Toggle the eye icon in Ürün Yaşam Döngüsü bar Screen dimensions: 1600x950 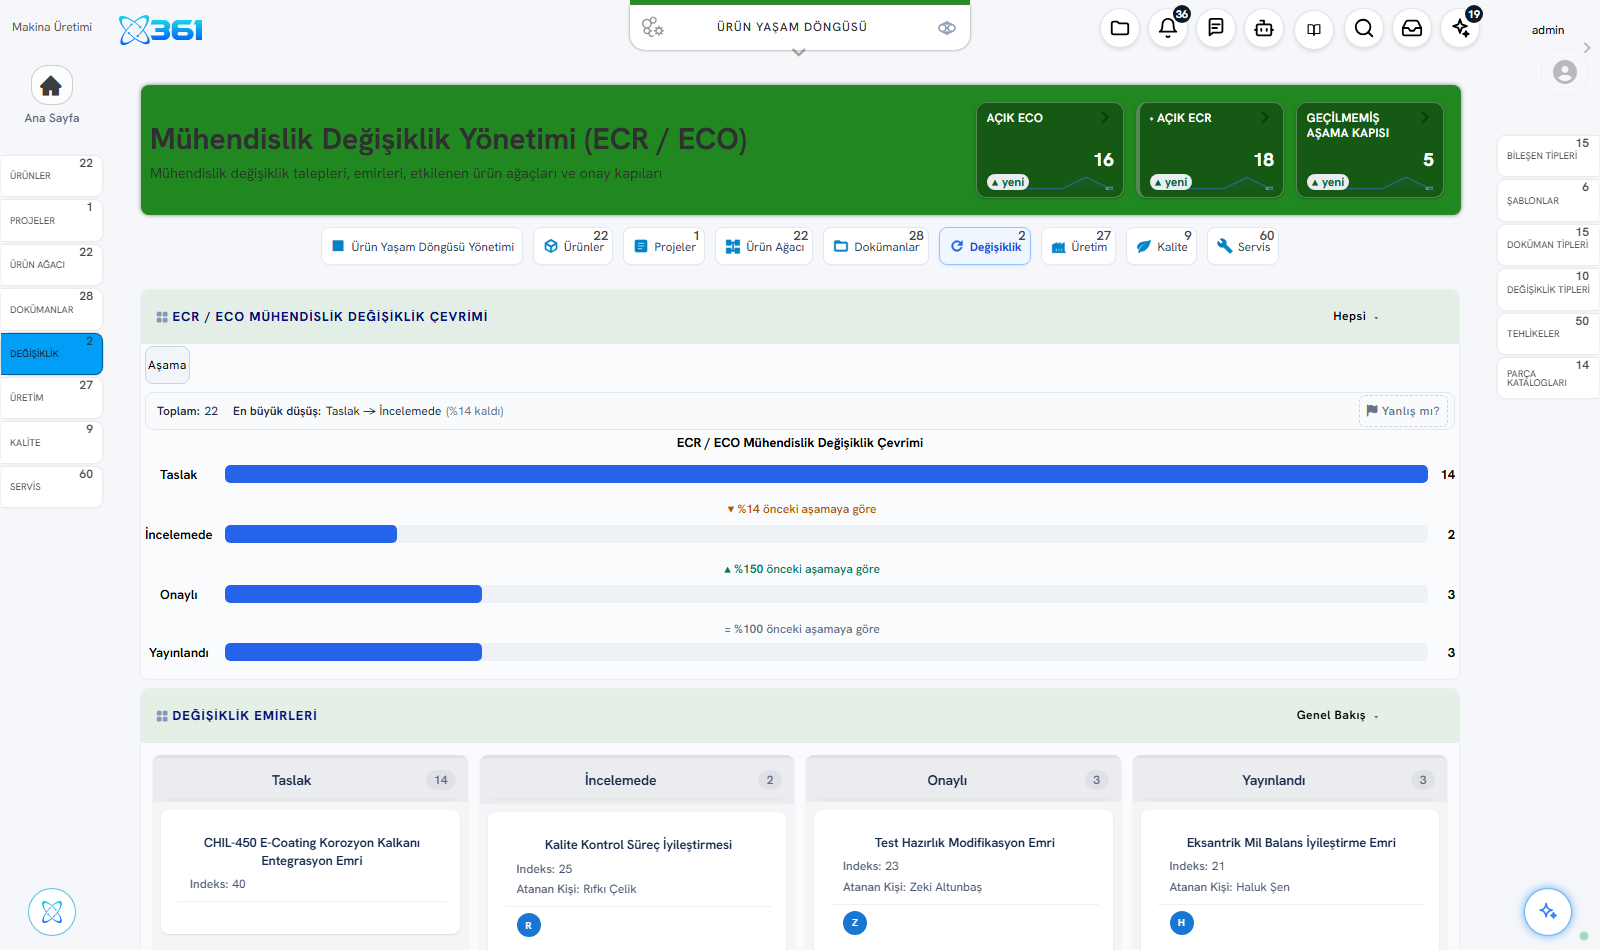pyautogui.click(x=947, y=28)
